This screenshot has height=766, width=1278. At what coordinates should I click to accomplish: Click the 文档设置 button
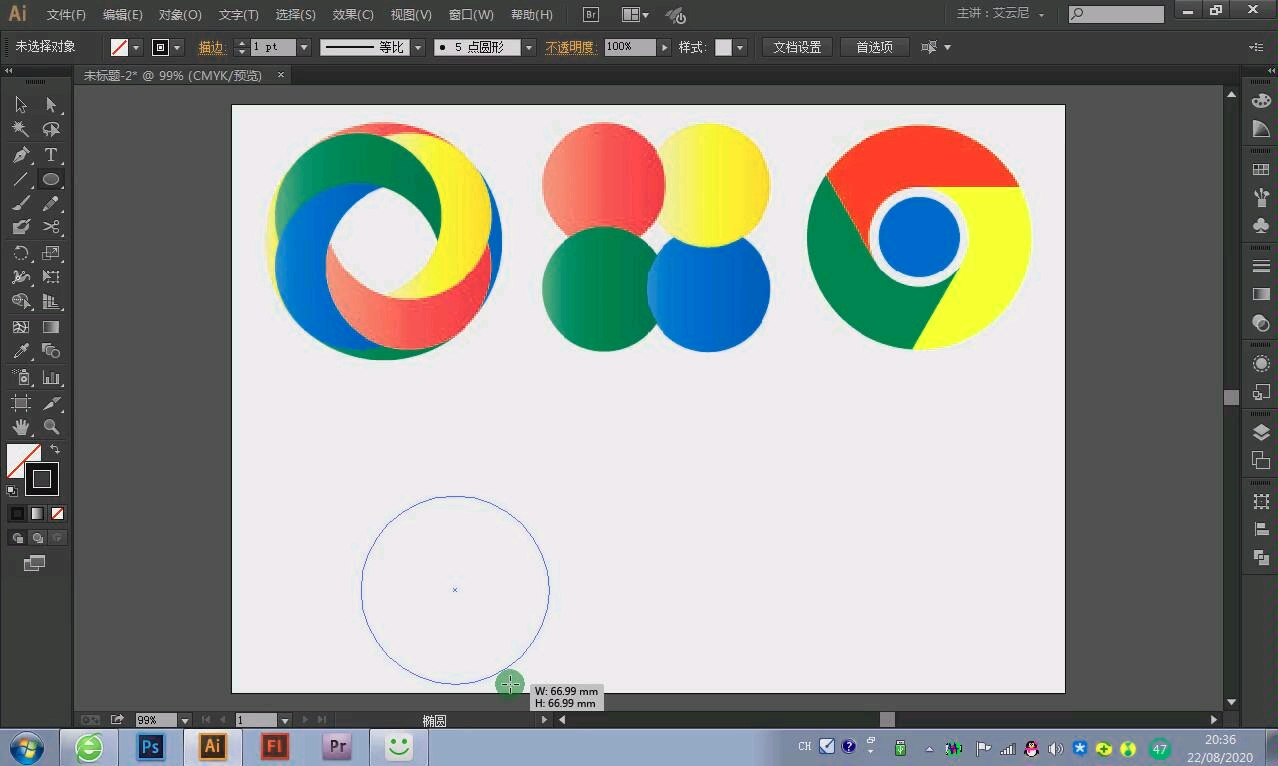coord(797,47)
